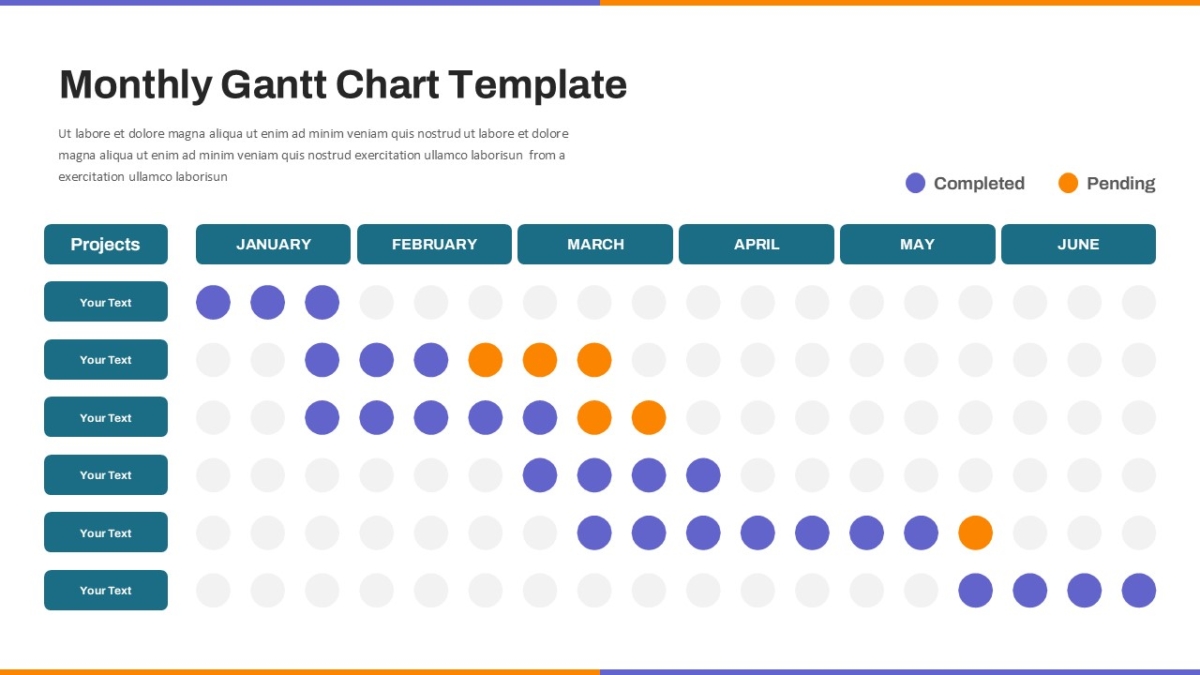
Task: Click the first purple dot in first row
Action: click(213, 302)
